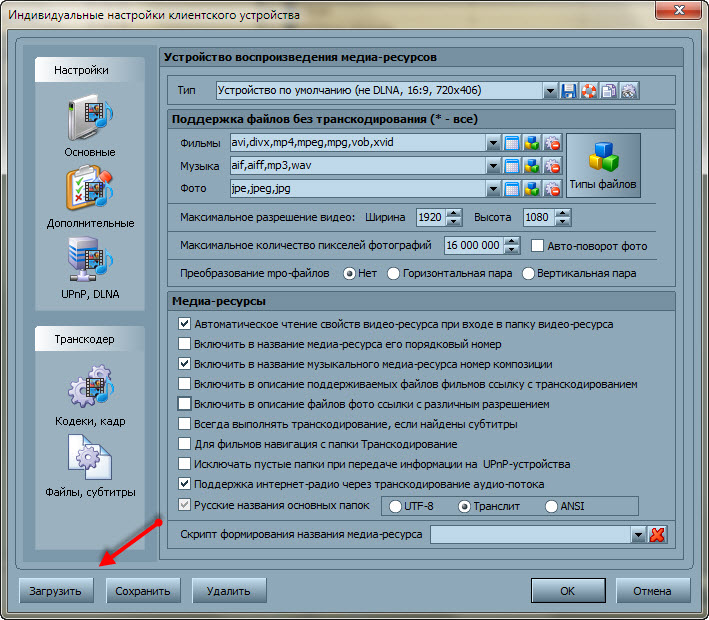Click the colored cubes icon in Фото row

point(531,189)
